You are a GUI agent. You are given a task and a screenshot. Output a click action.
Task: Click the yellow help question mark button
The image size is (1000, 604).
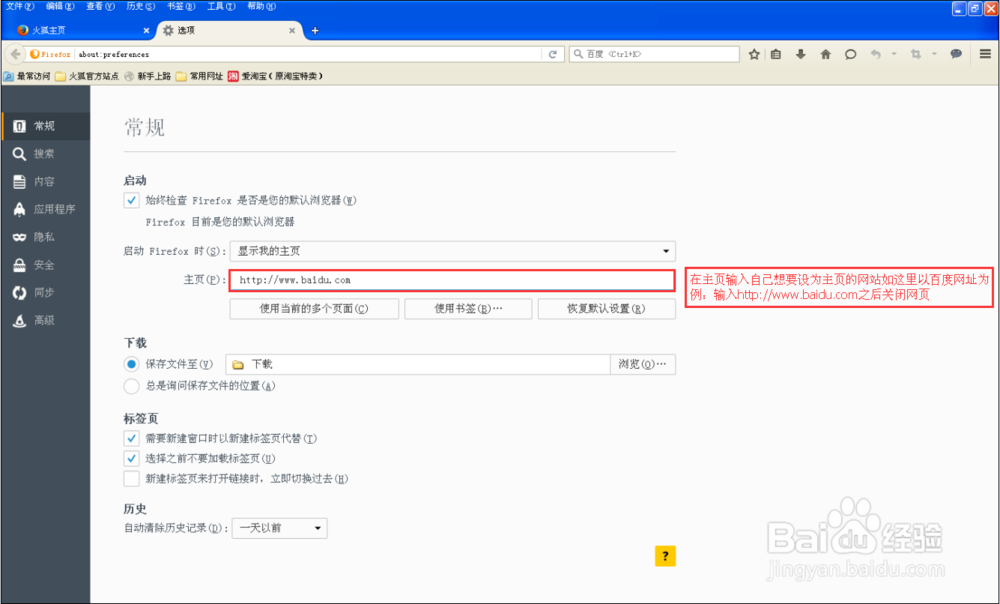point(665,556)
